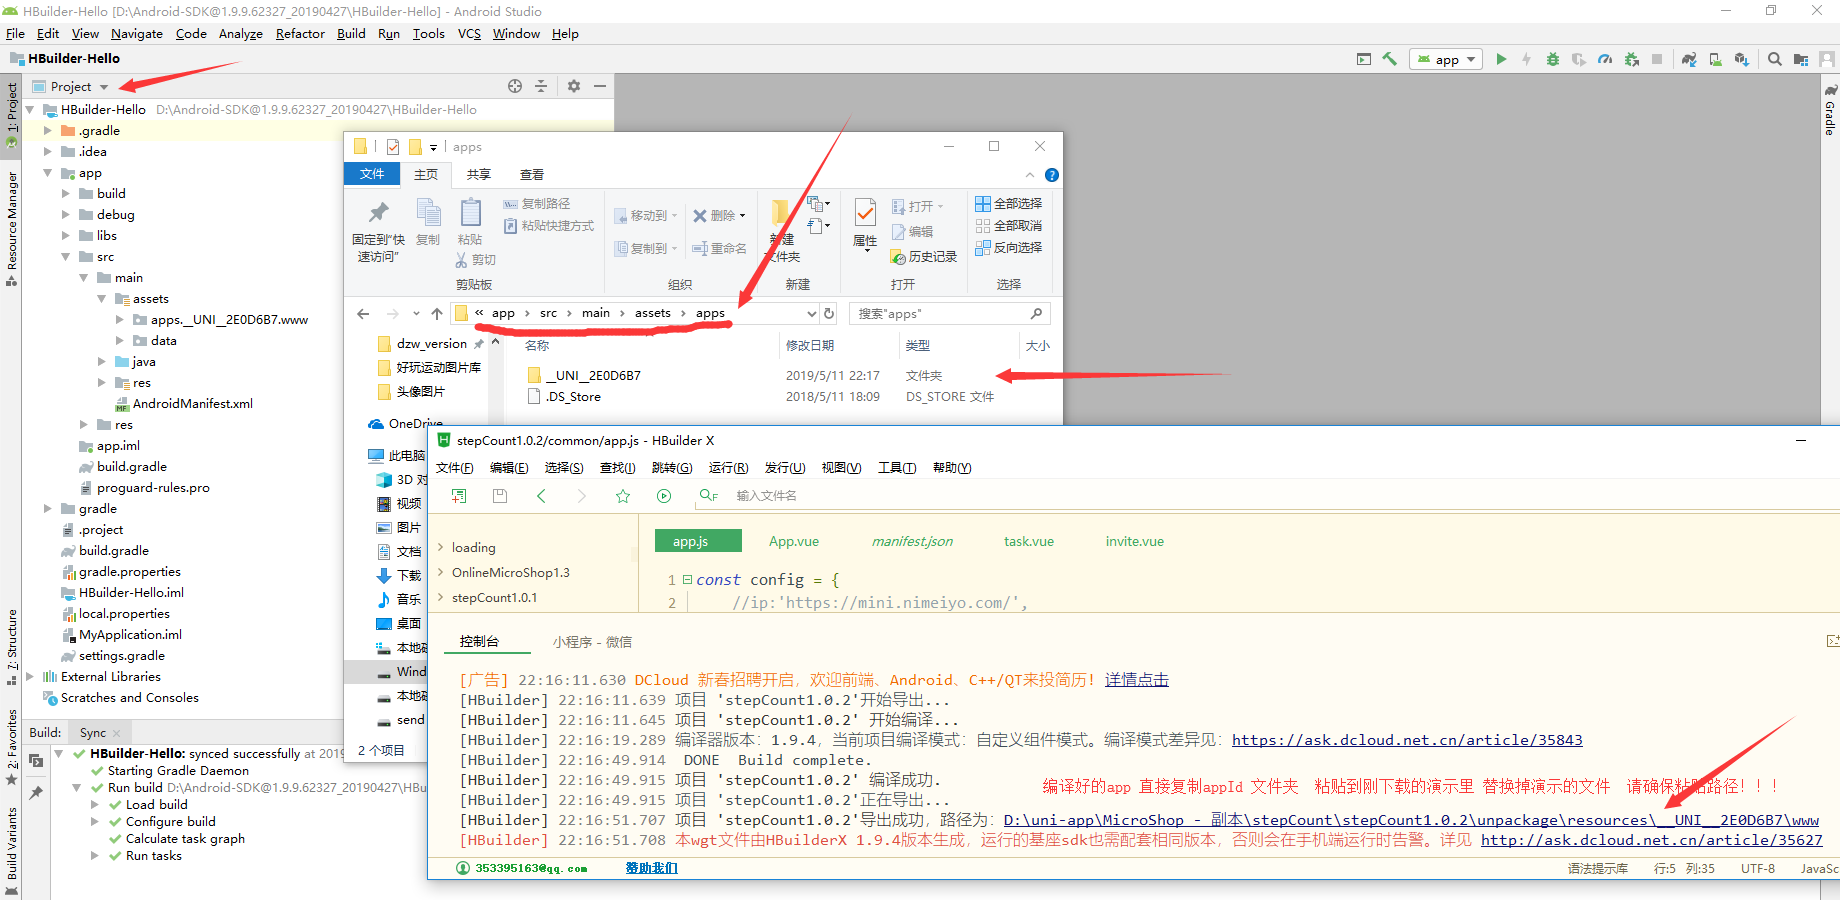Click the 搜索"apps" search field in Explorer
Screen dimensions: 1840x900
pos(950,313)
